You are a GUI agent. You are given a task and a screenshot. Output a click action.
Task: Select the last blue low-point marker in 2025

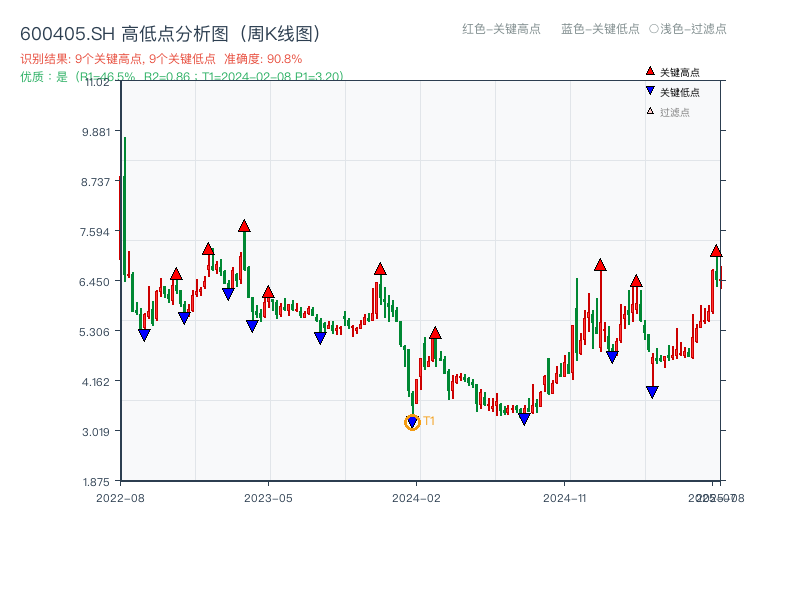click(x=652, y=392)
